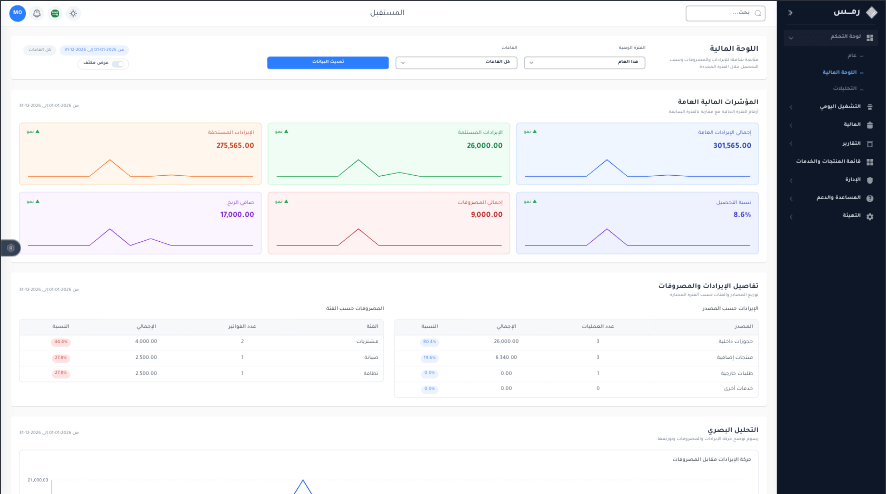Open إجمالي الإيرادات العامة 301,565.00 card

click(x=637, y=154)
